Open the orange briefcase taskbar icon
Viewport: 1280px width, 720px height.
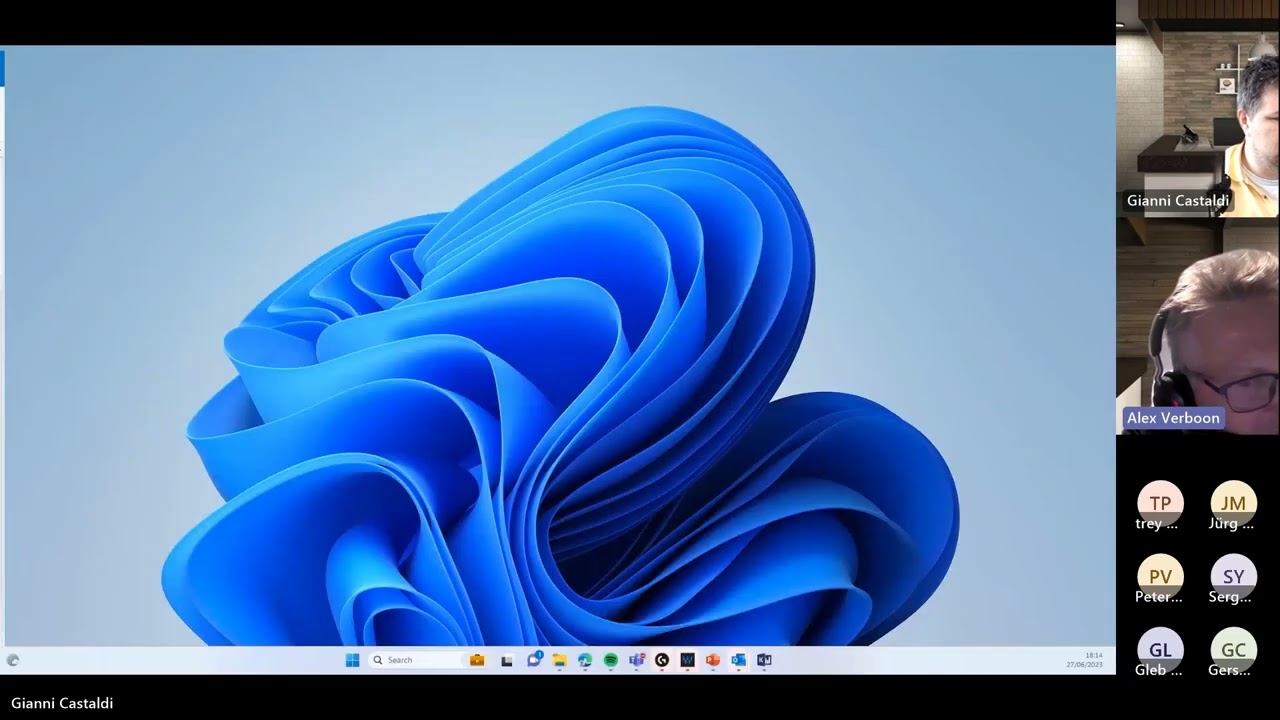pos(477,660)
